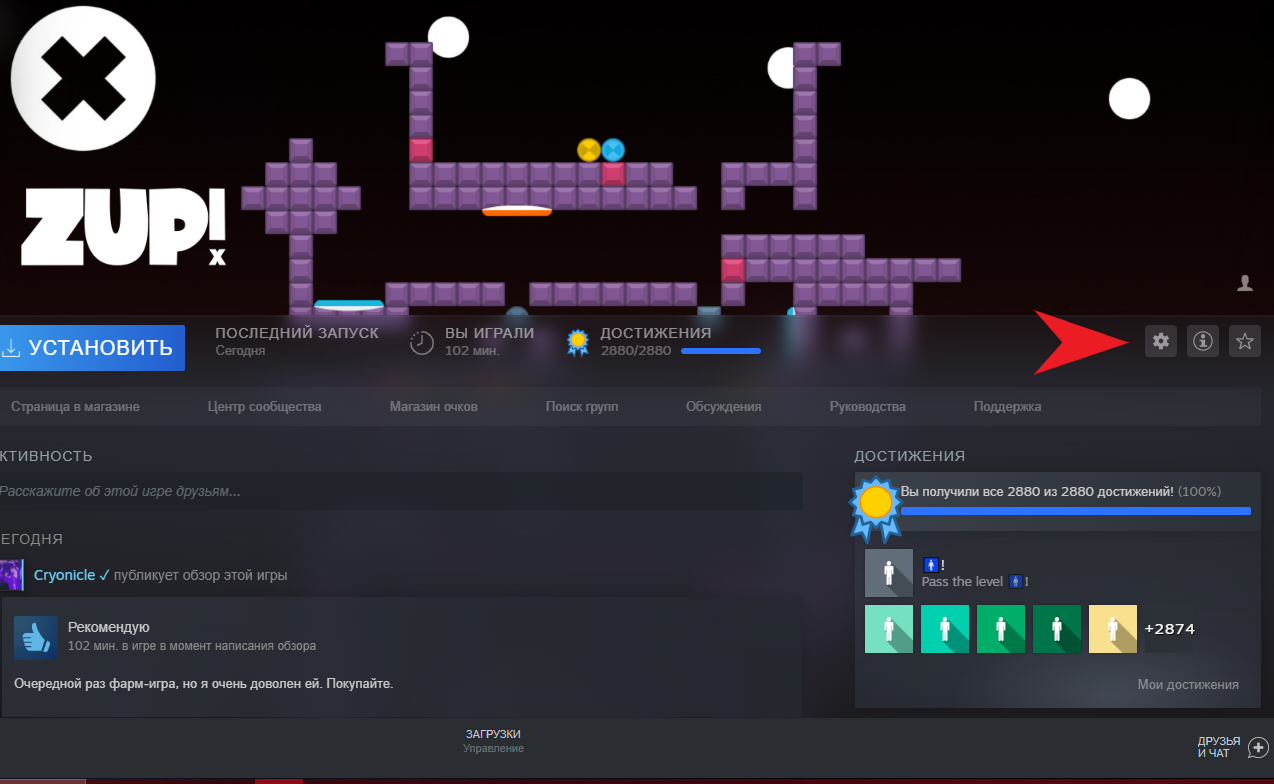Click the thumbs-up Рекомендую icon
Viewport: 1274px width, 784px height.
[x=35, y=637]
